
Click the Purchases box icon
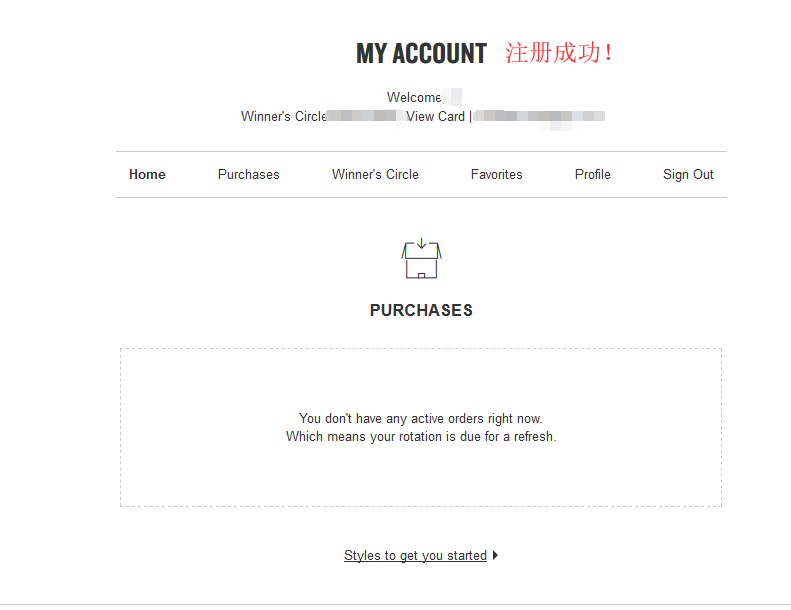421,259
